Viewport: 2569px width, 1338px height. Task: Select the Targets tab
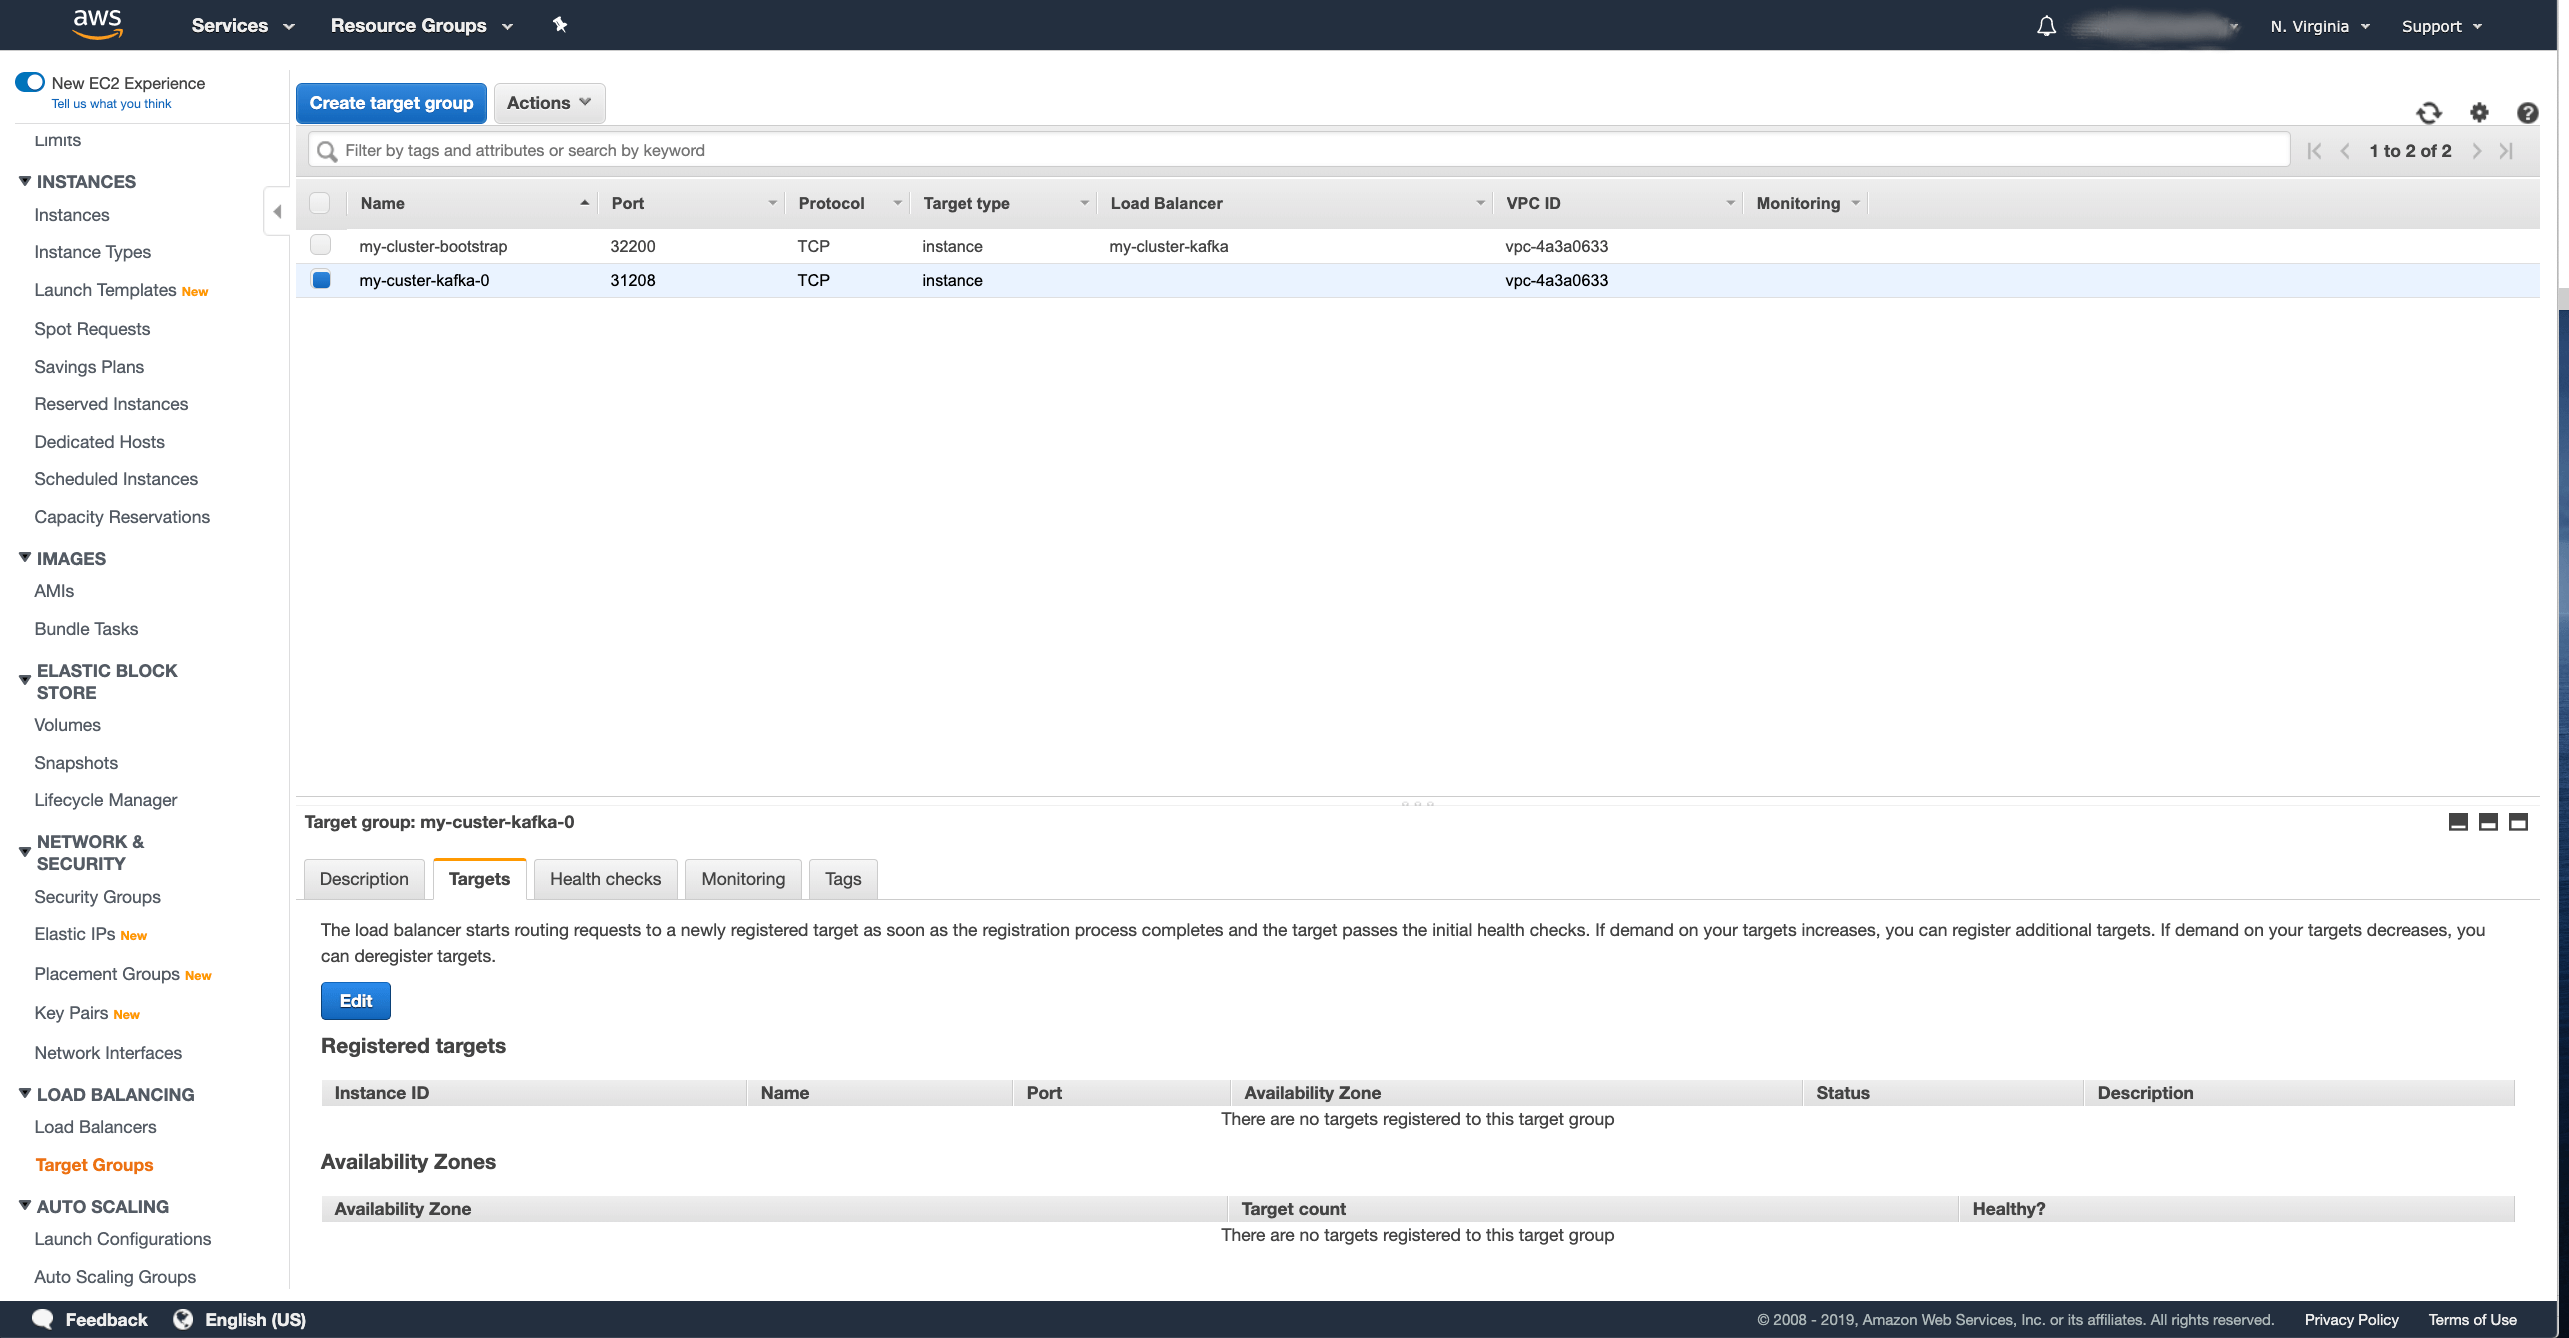[479, 879]
